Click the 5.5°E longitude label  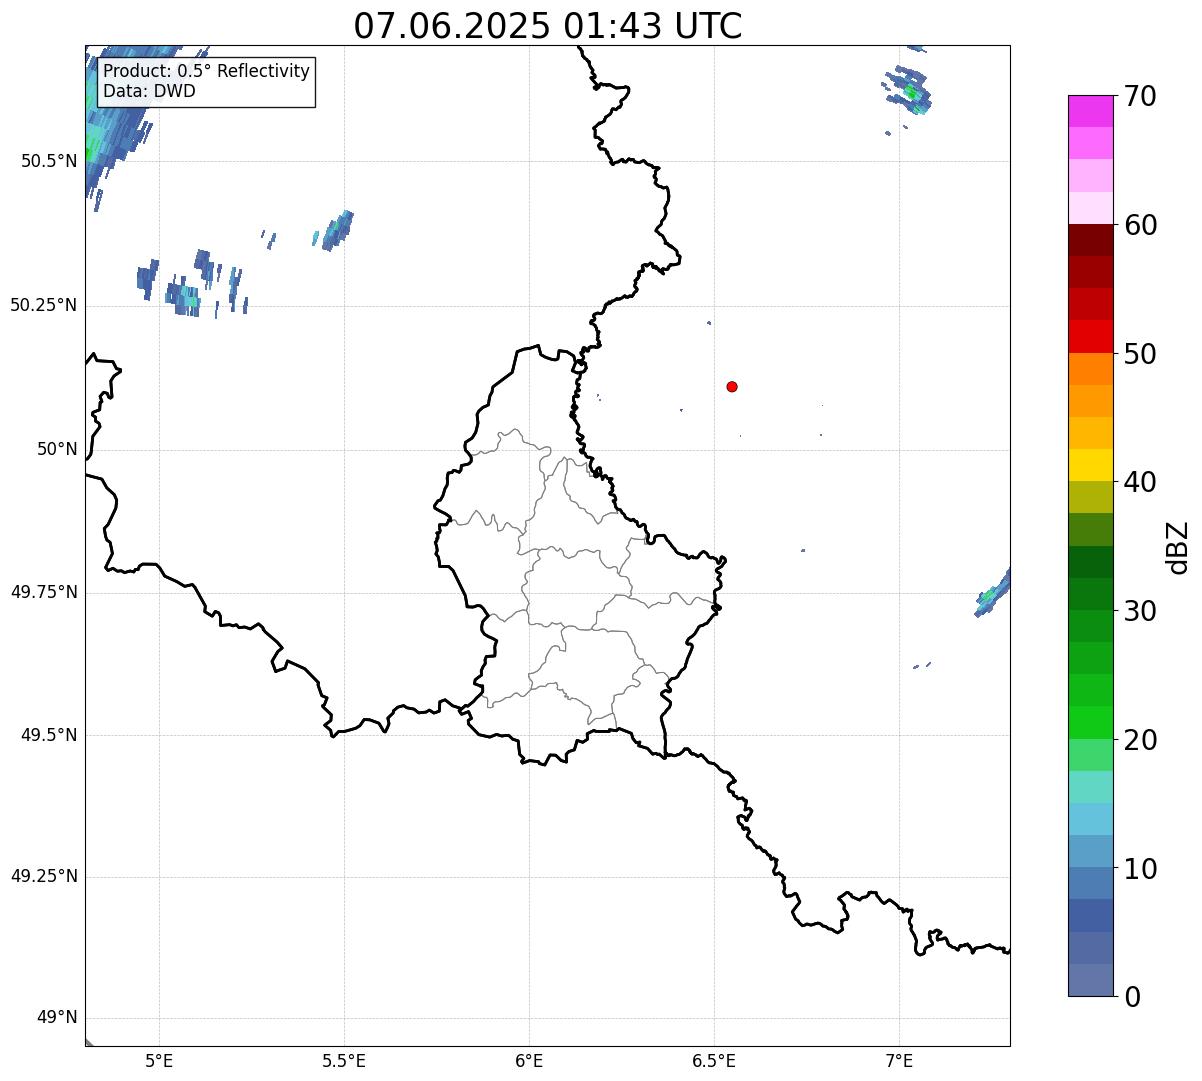tap(344, 1062)
